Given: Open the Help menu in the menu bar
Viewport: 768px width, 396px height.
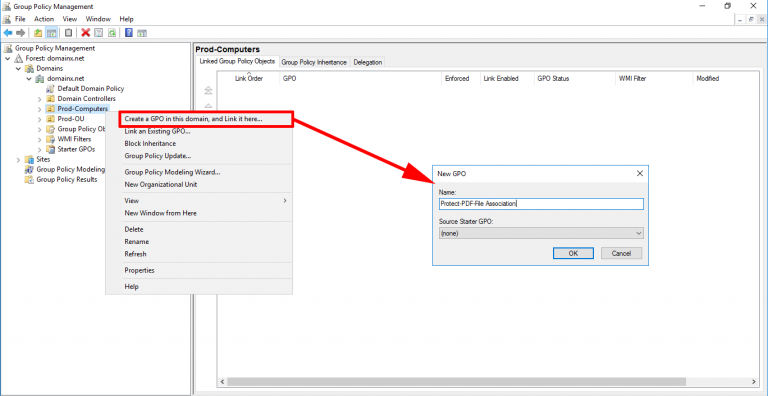Looking at the screenshot, I should tap(126, 19).
